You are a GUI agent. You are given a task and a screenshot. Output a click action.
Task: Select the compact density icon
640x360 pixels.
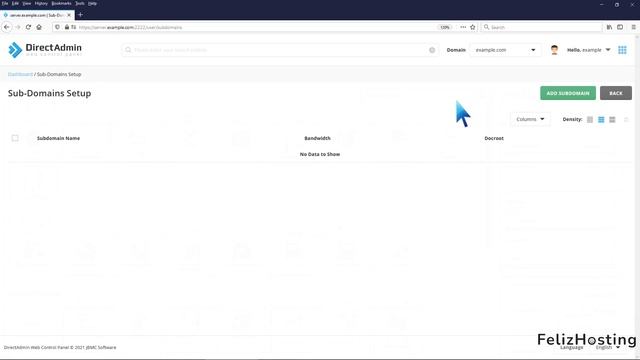click(x=590, y=119)
